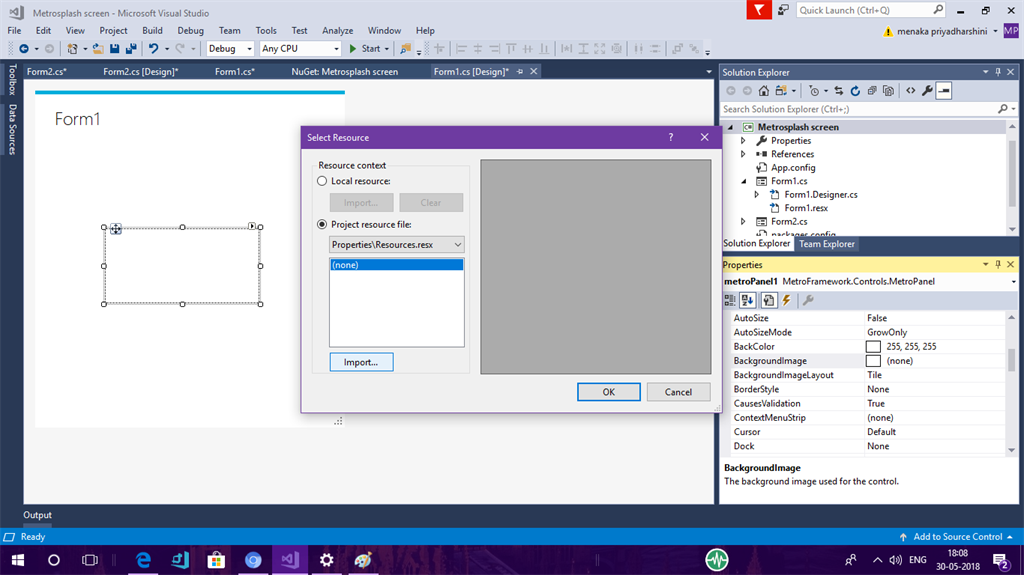
Task: Click the Properties page icon in Properties toolbar
Action: 769,301
